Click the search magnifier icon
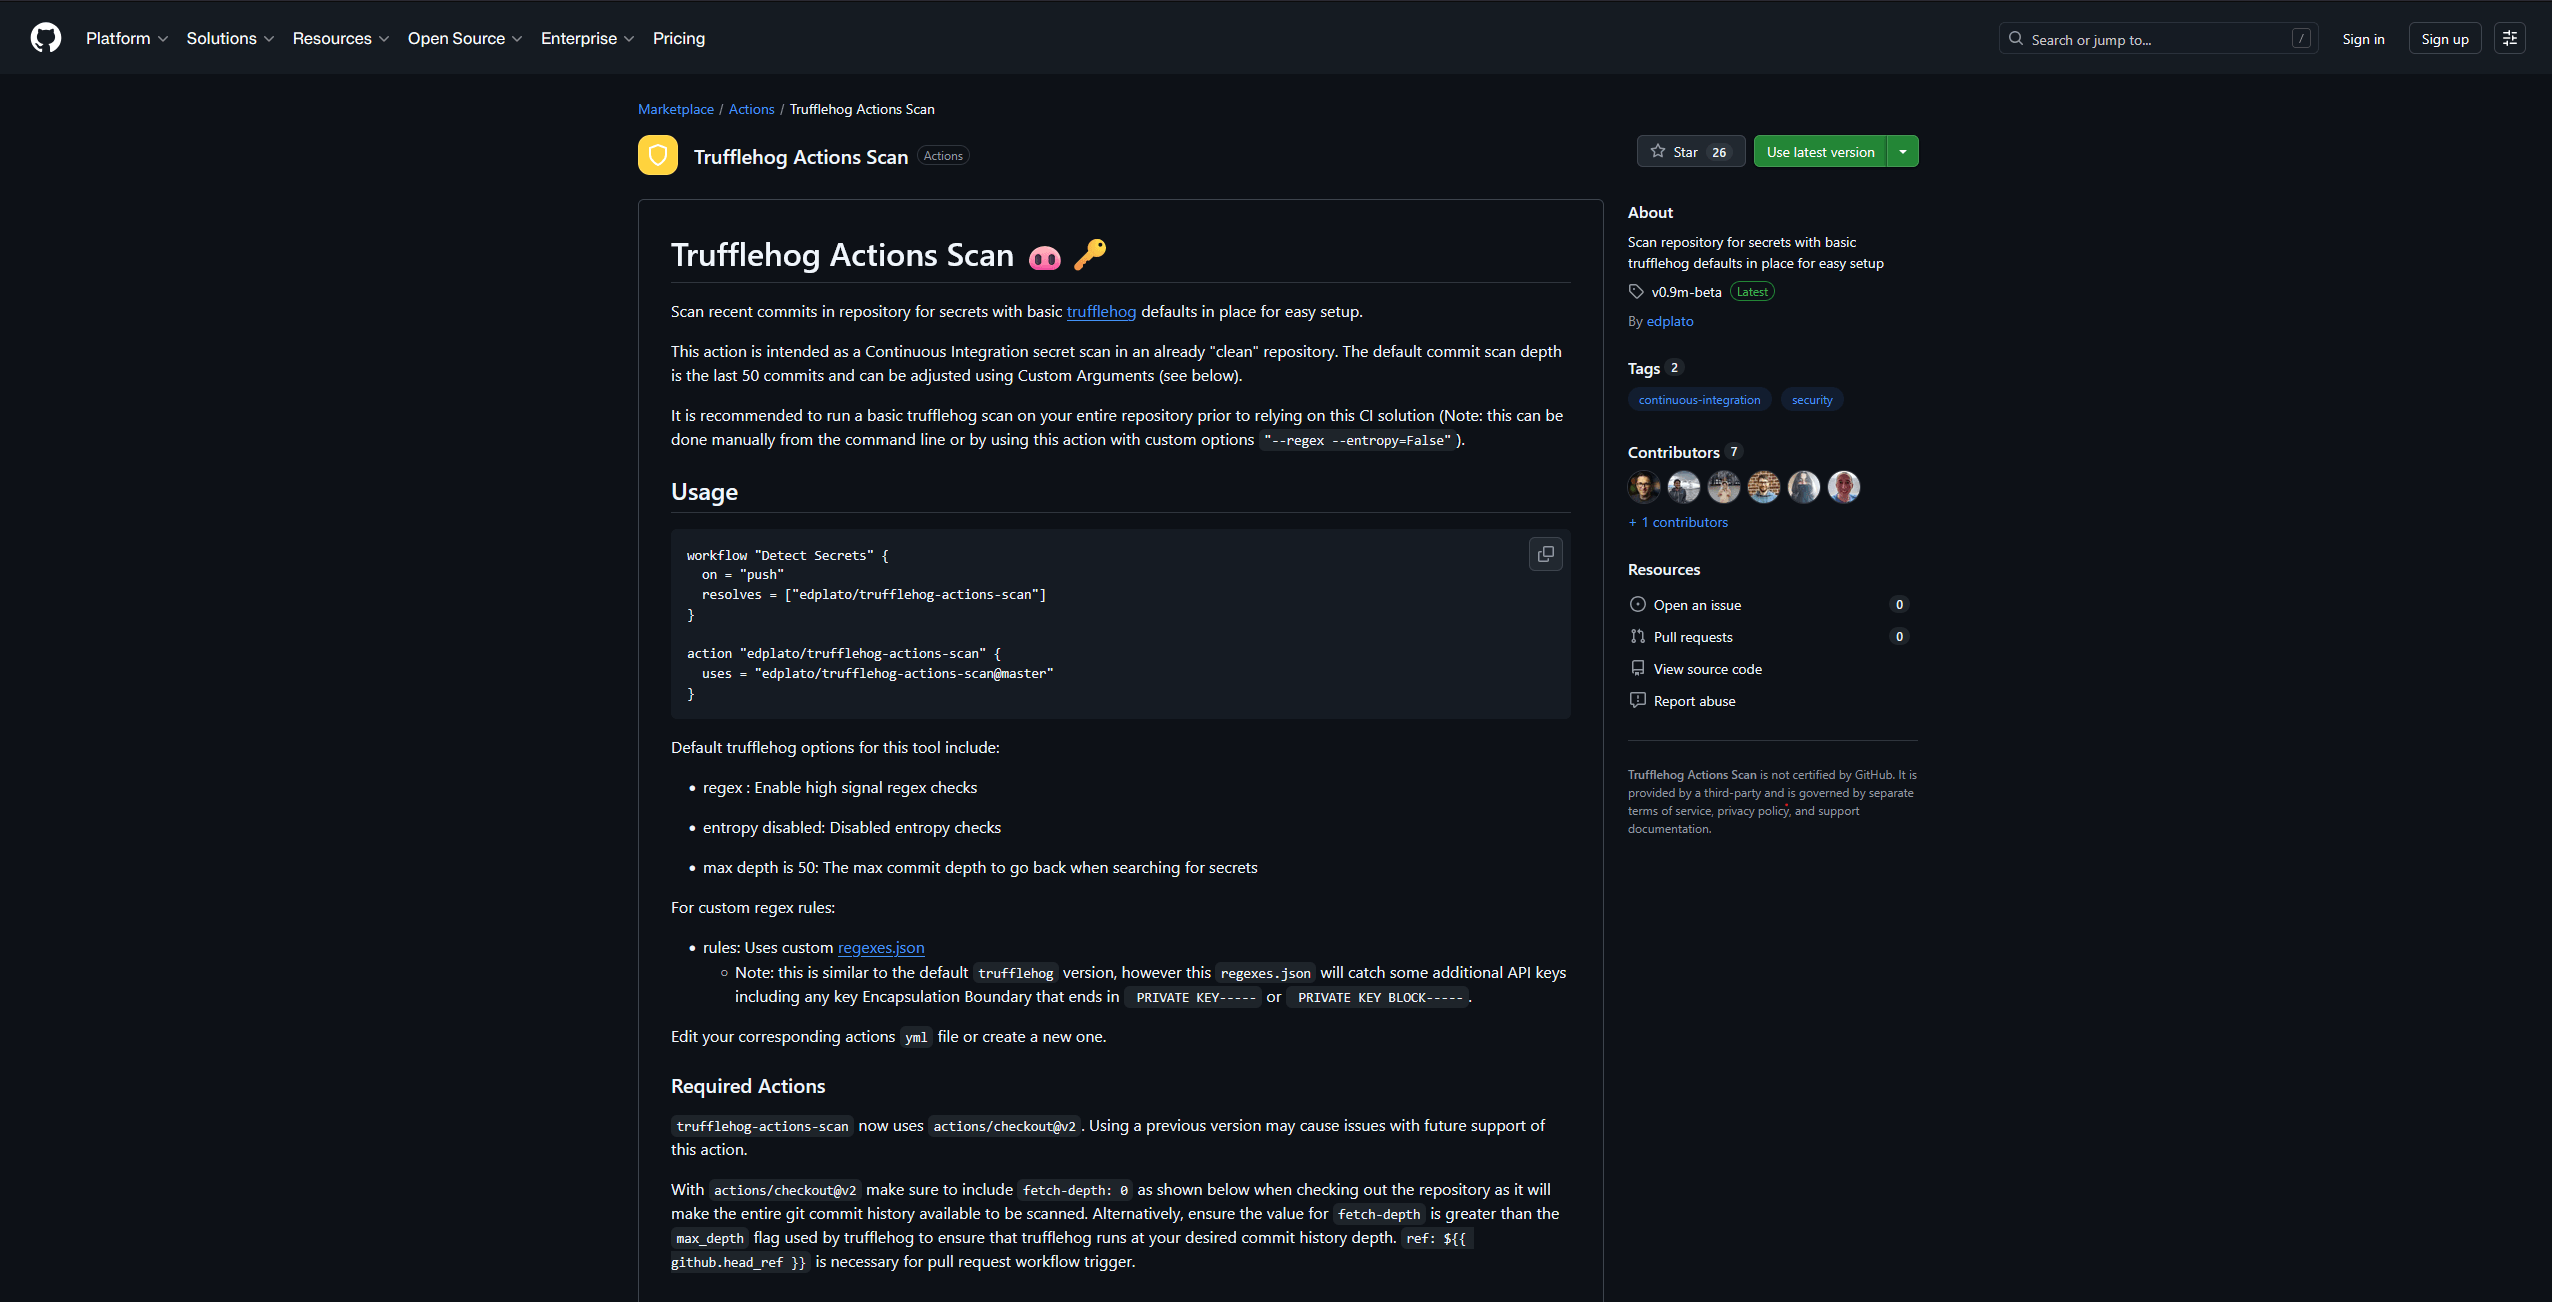2552x1302 pixels. pos(2016,39)
